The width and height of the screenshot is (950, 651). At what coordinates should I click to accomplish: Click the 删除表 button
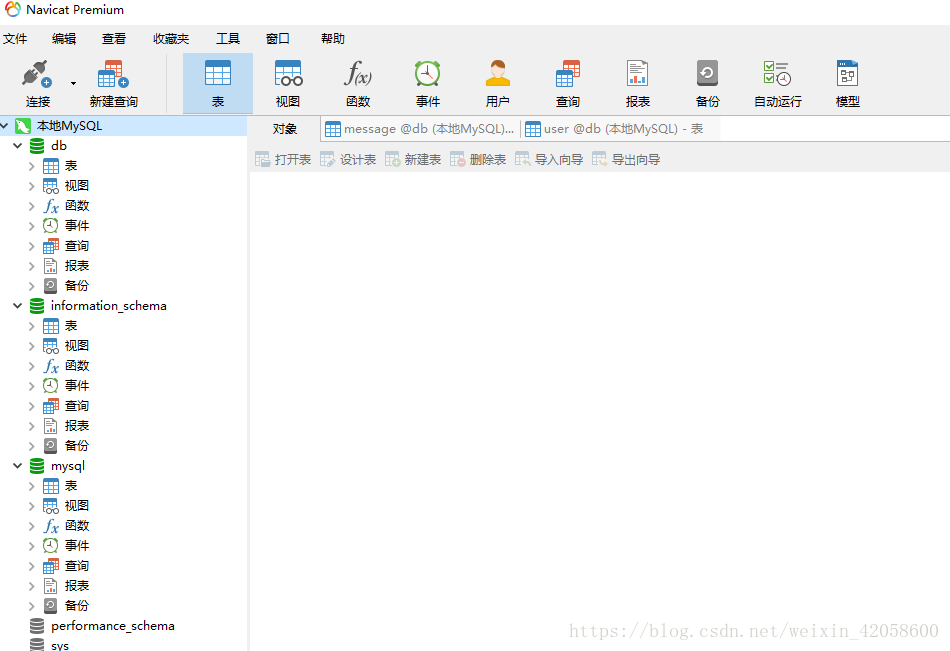477,159
